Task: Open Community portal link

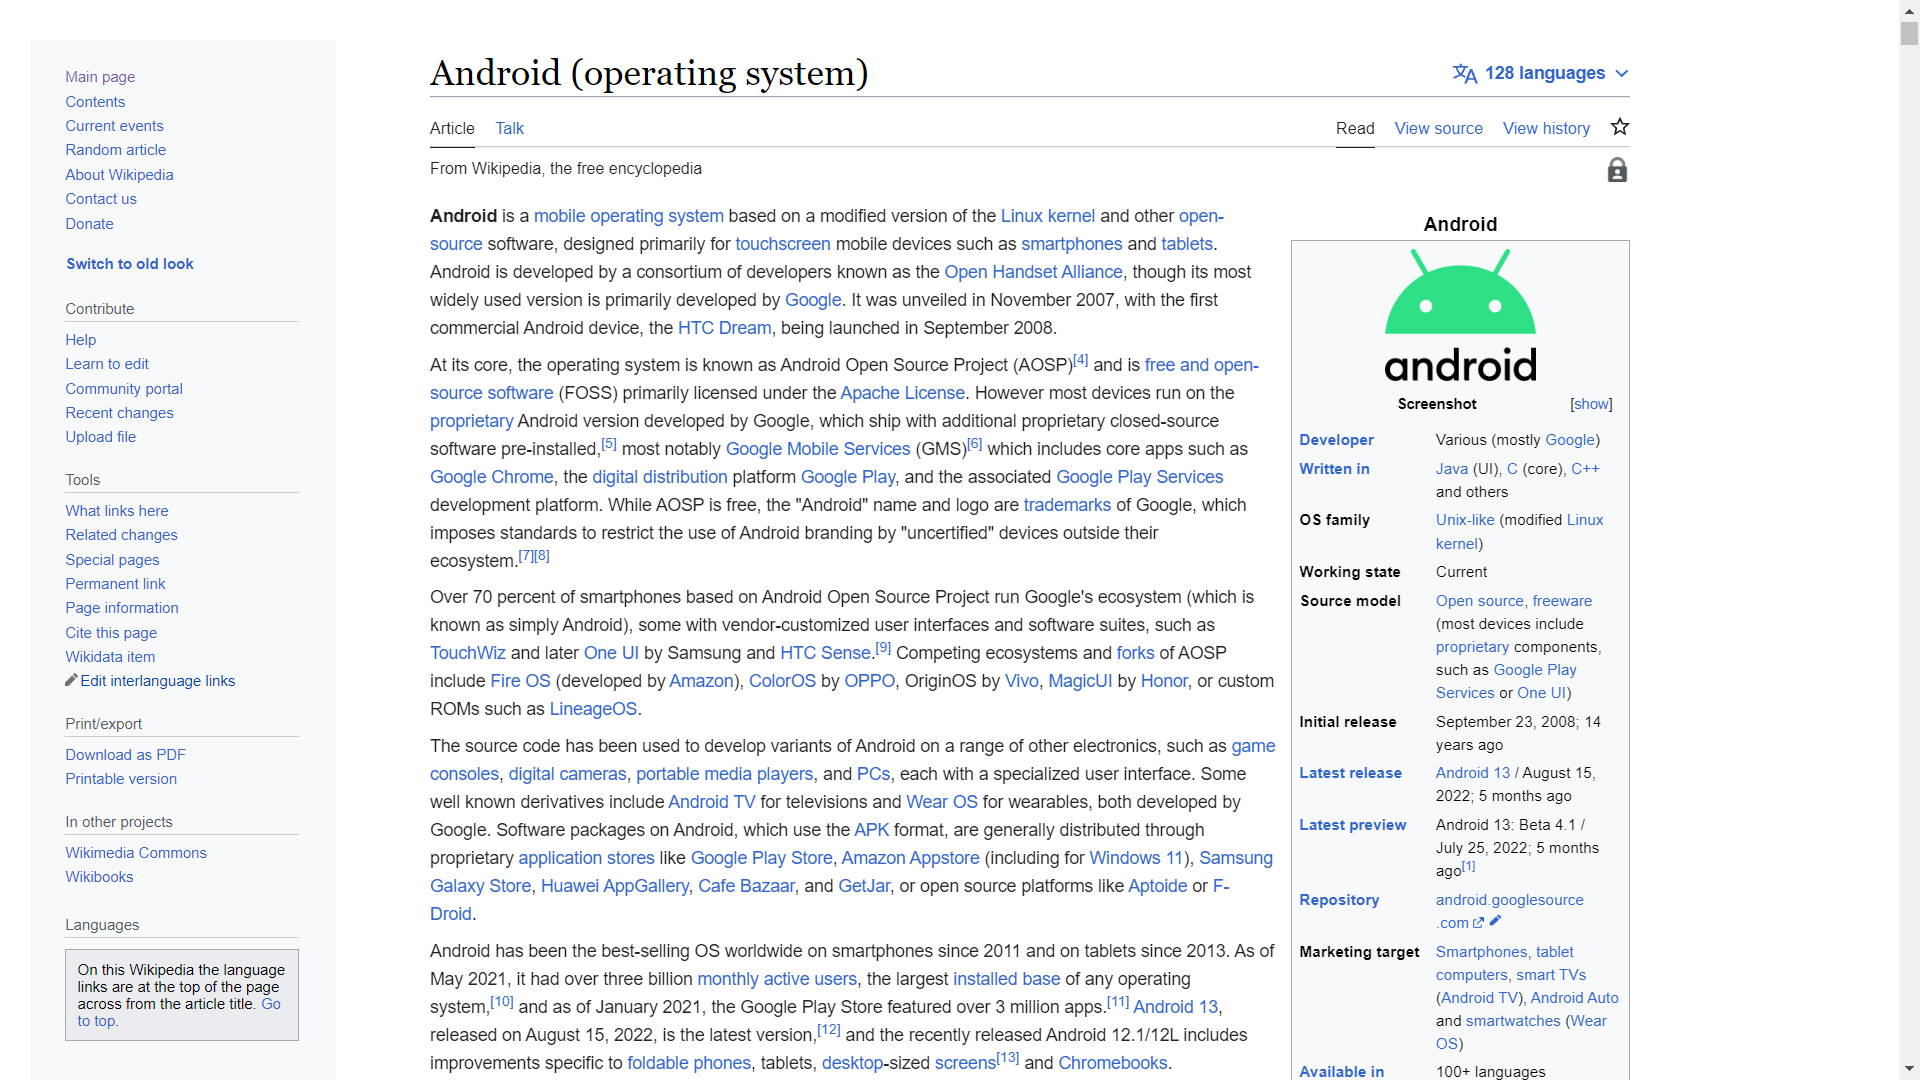Action: [124, 389]
